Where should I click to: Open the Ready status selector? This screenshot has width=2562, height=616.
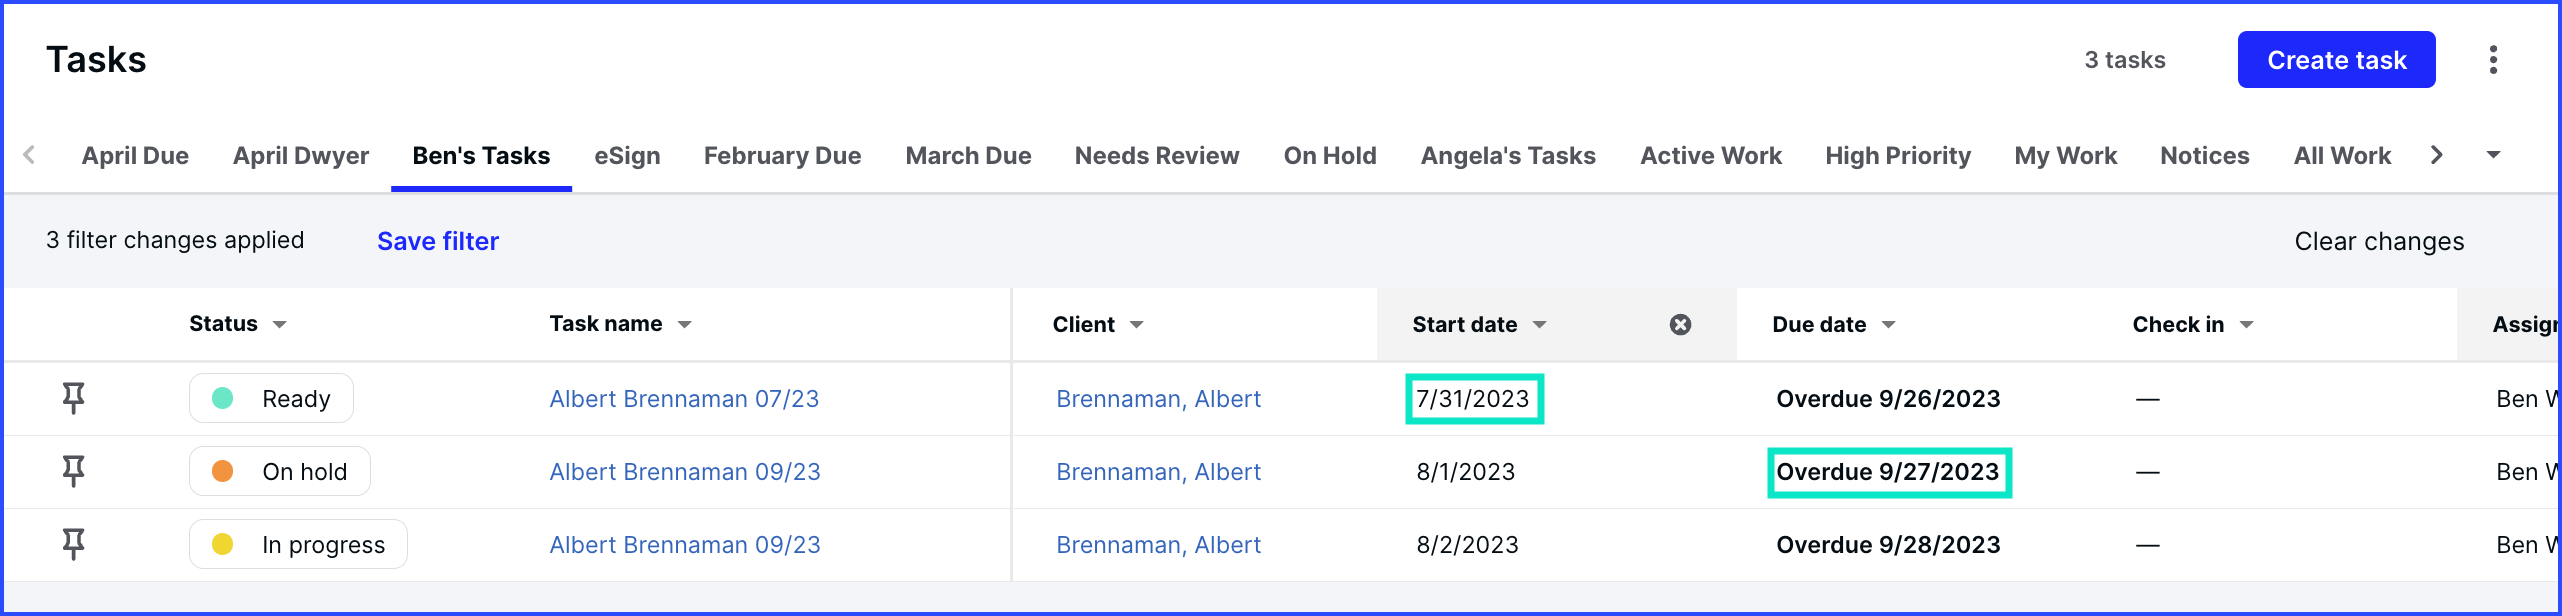click(271, 398)
